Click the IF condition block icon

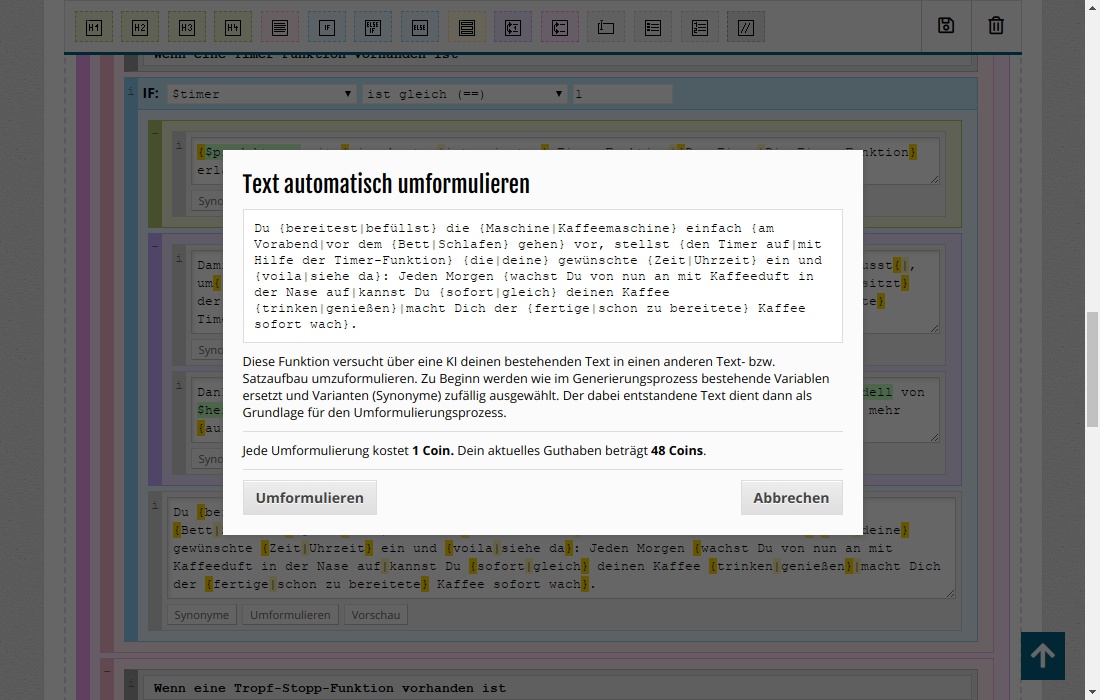tap(327, 28)
